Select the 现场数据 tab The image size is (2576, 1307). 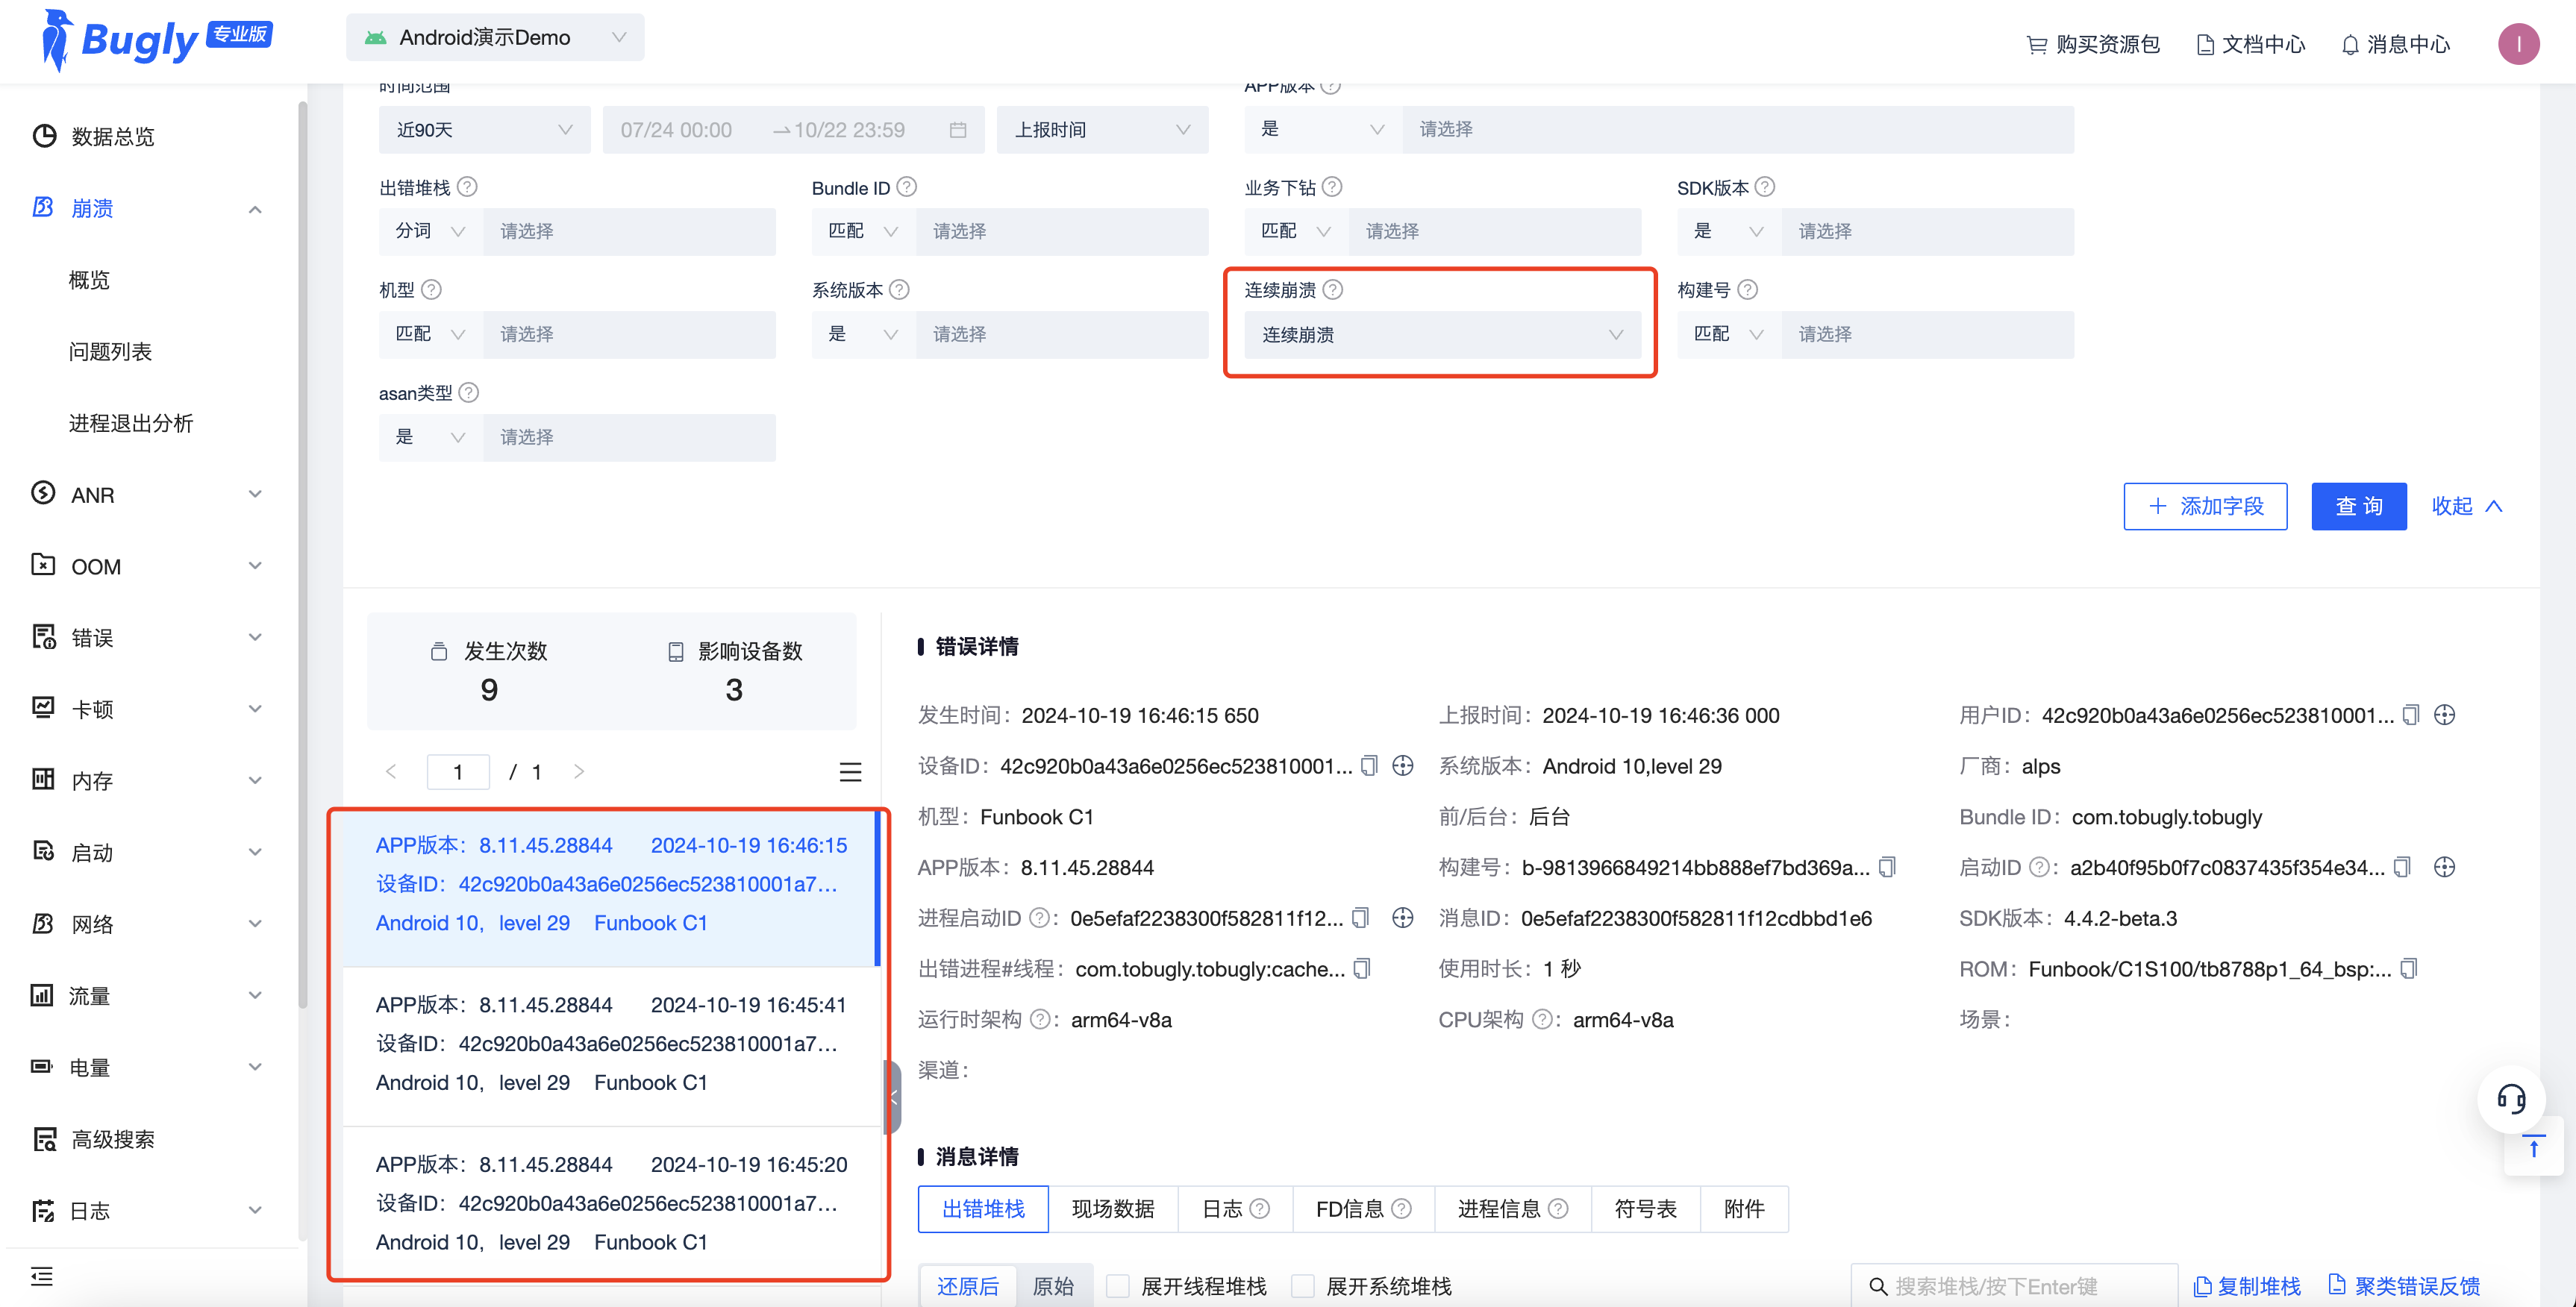(x=1113, y=1209)
